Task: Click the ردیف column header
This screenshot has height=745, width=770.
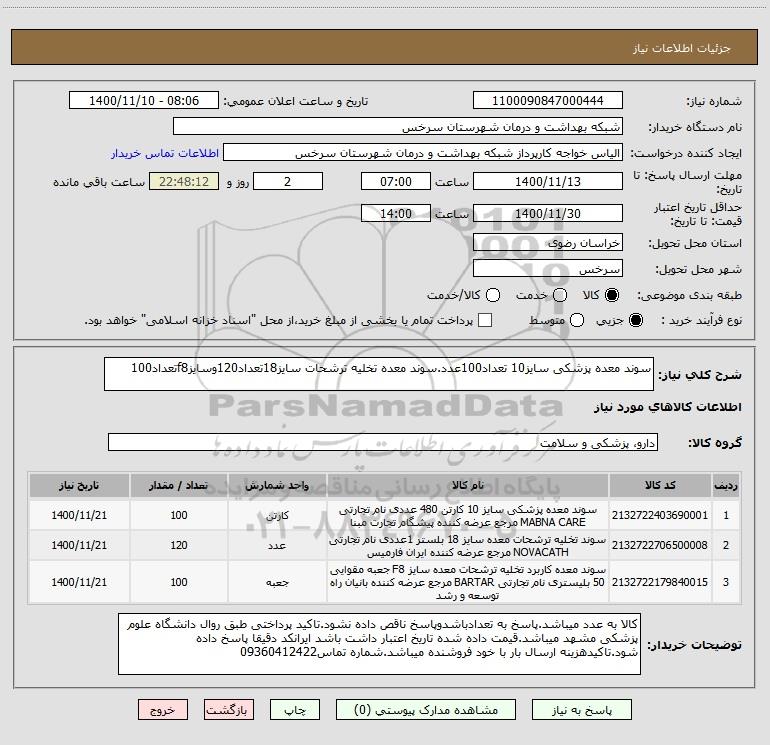Action: [726, 485]
